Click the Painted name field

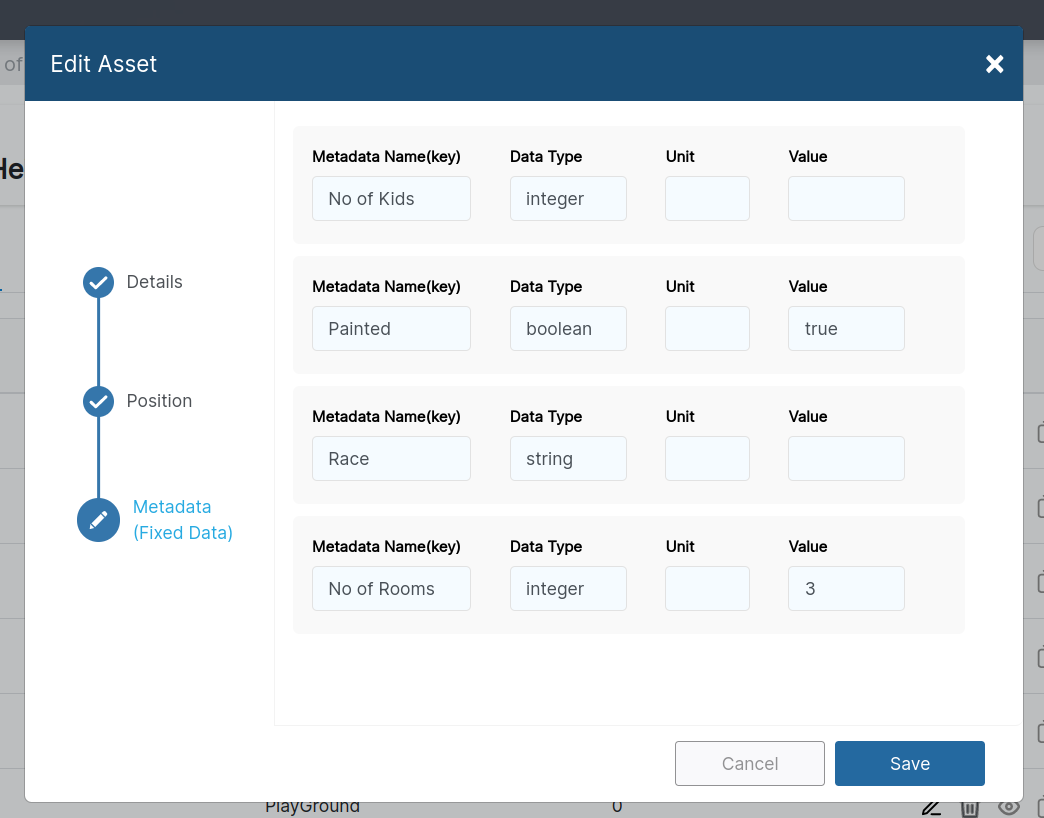pyautogui.click(x=392, y=329)
